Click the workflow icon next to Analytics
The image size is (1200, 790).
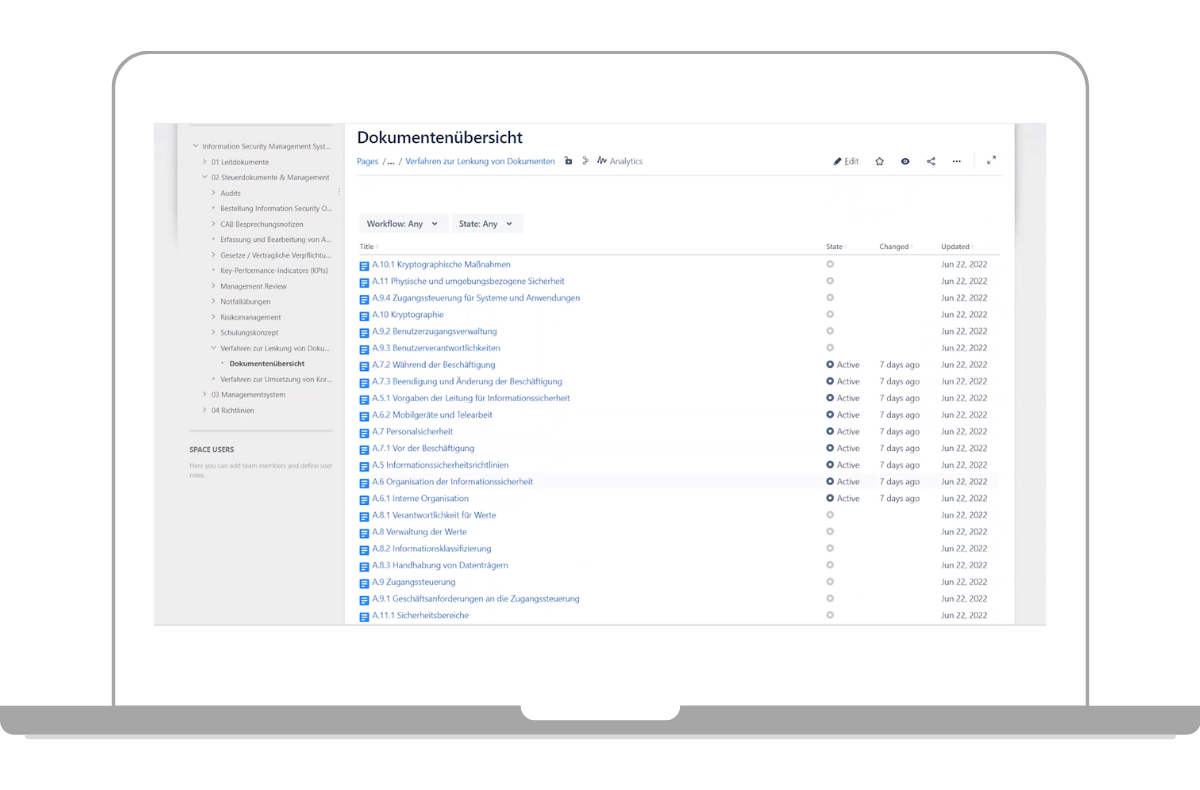[x=586, y=161]
